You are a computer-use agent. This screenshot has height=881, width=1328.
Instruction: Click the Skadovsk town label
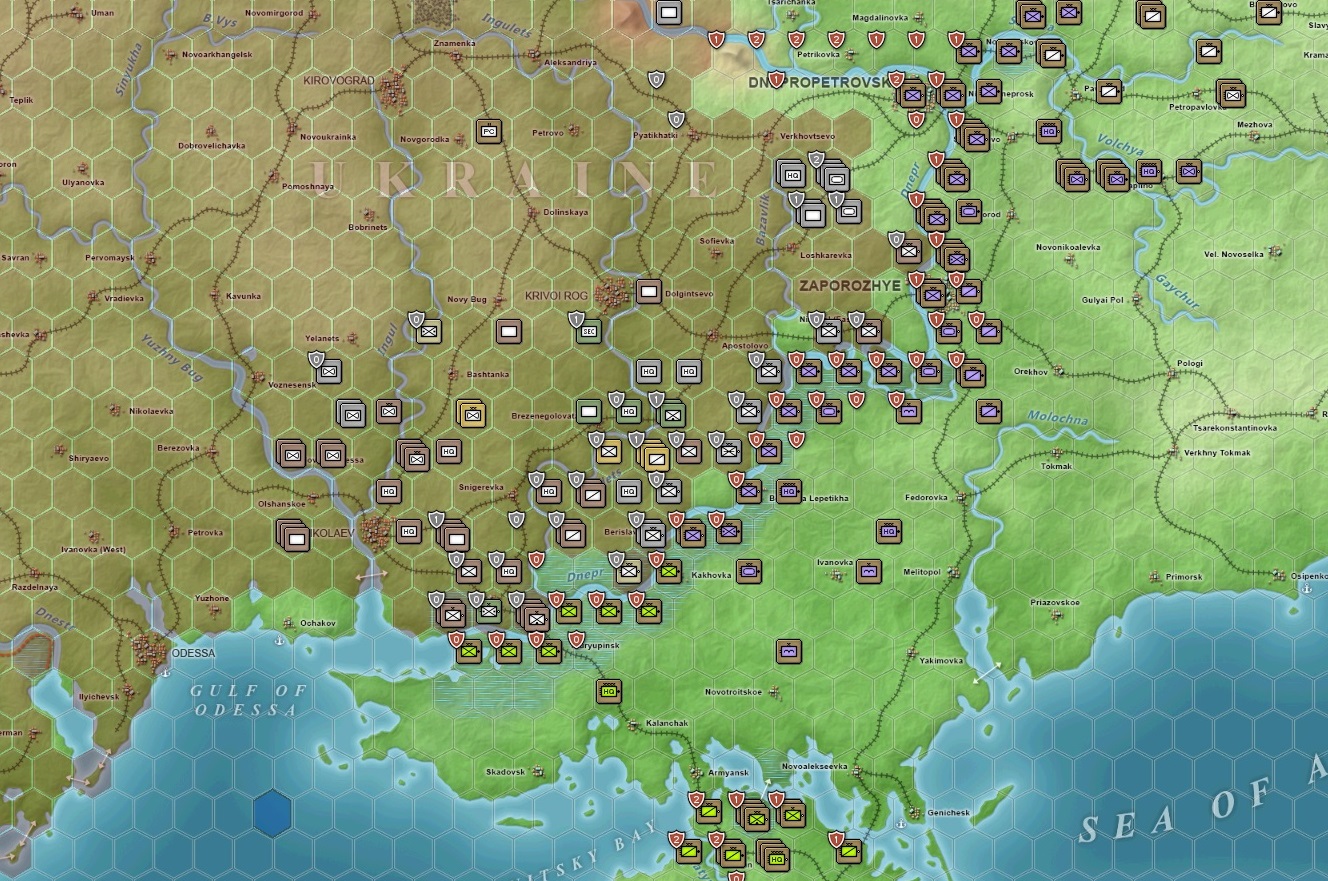tap(506, 772)
